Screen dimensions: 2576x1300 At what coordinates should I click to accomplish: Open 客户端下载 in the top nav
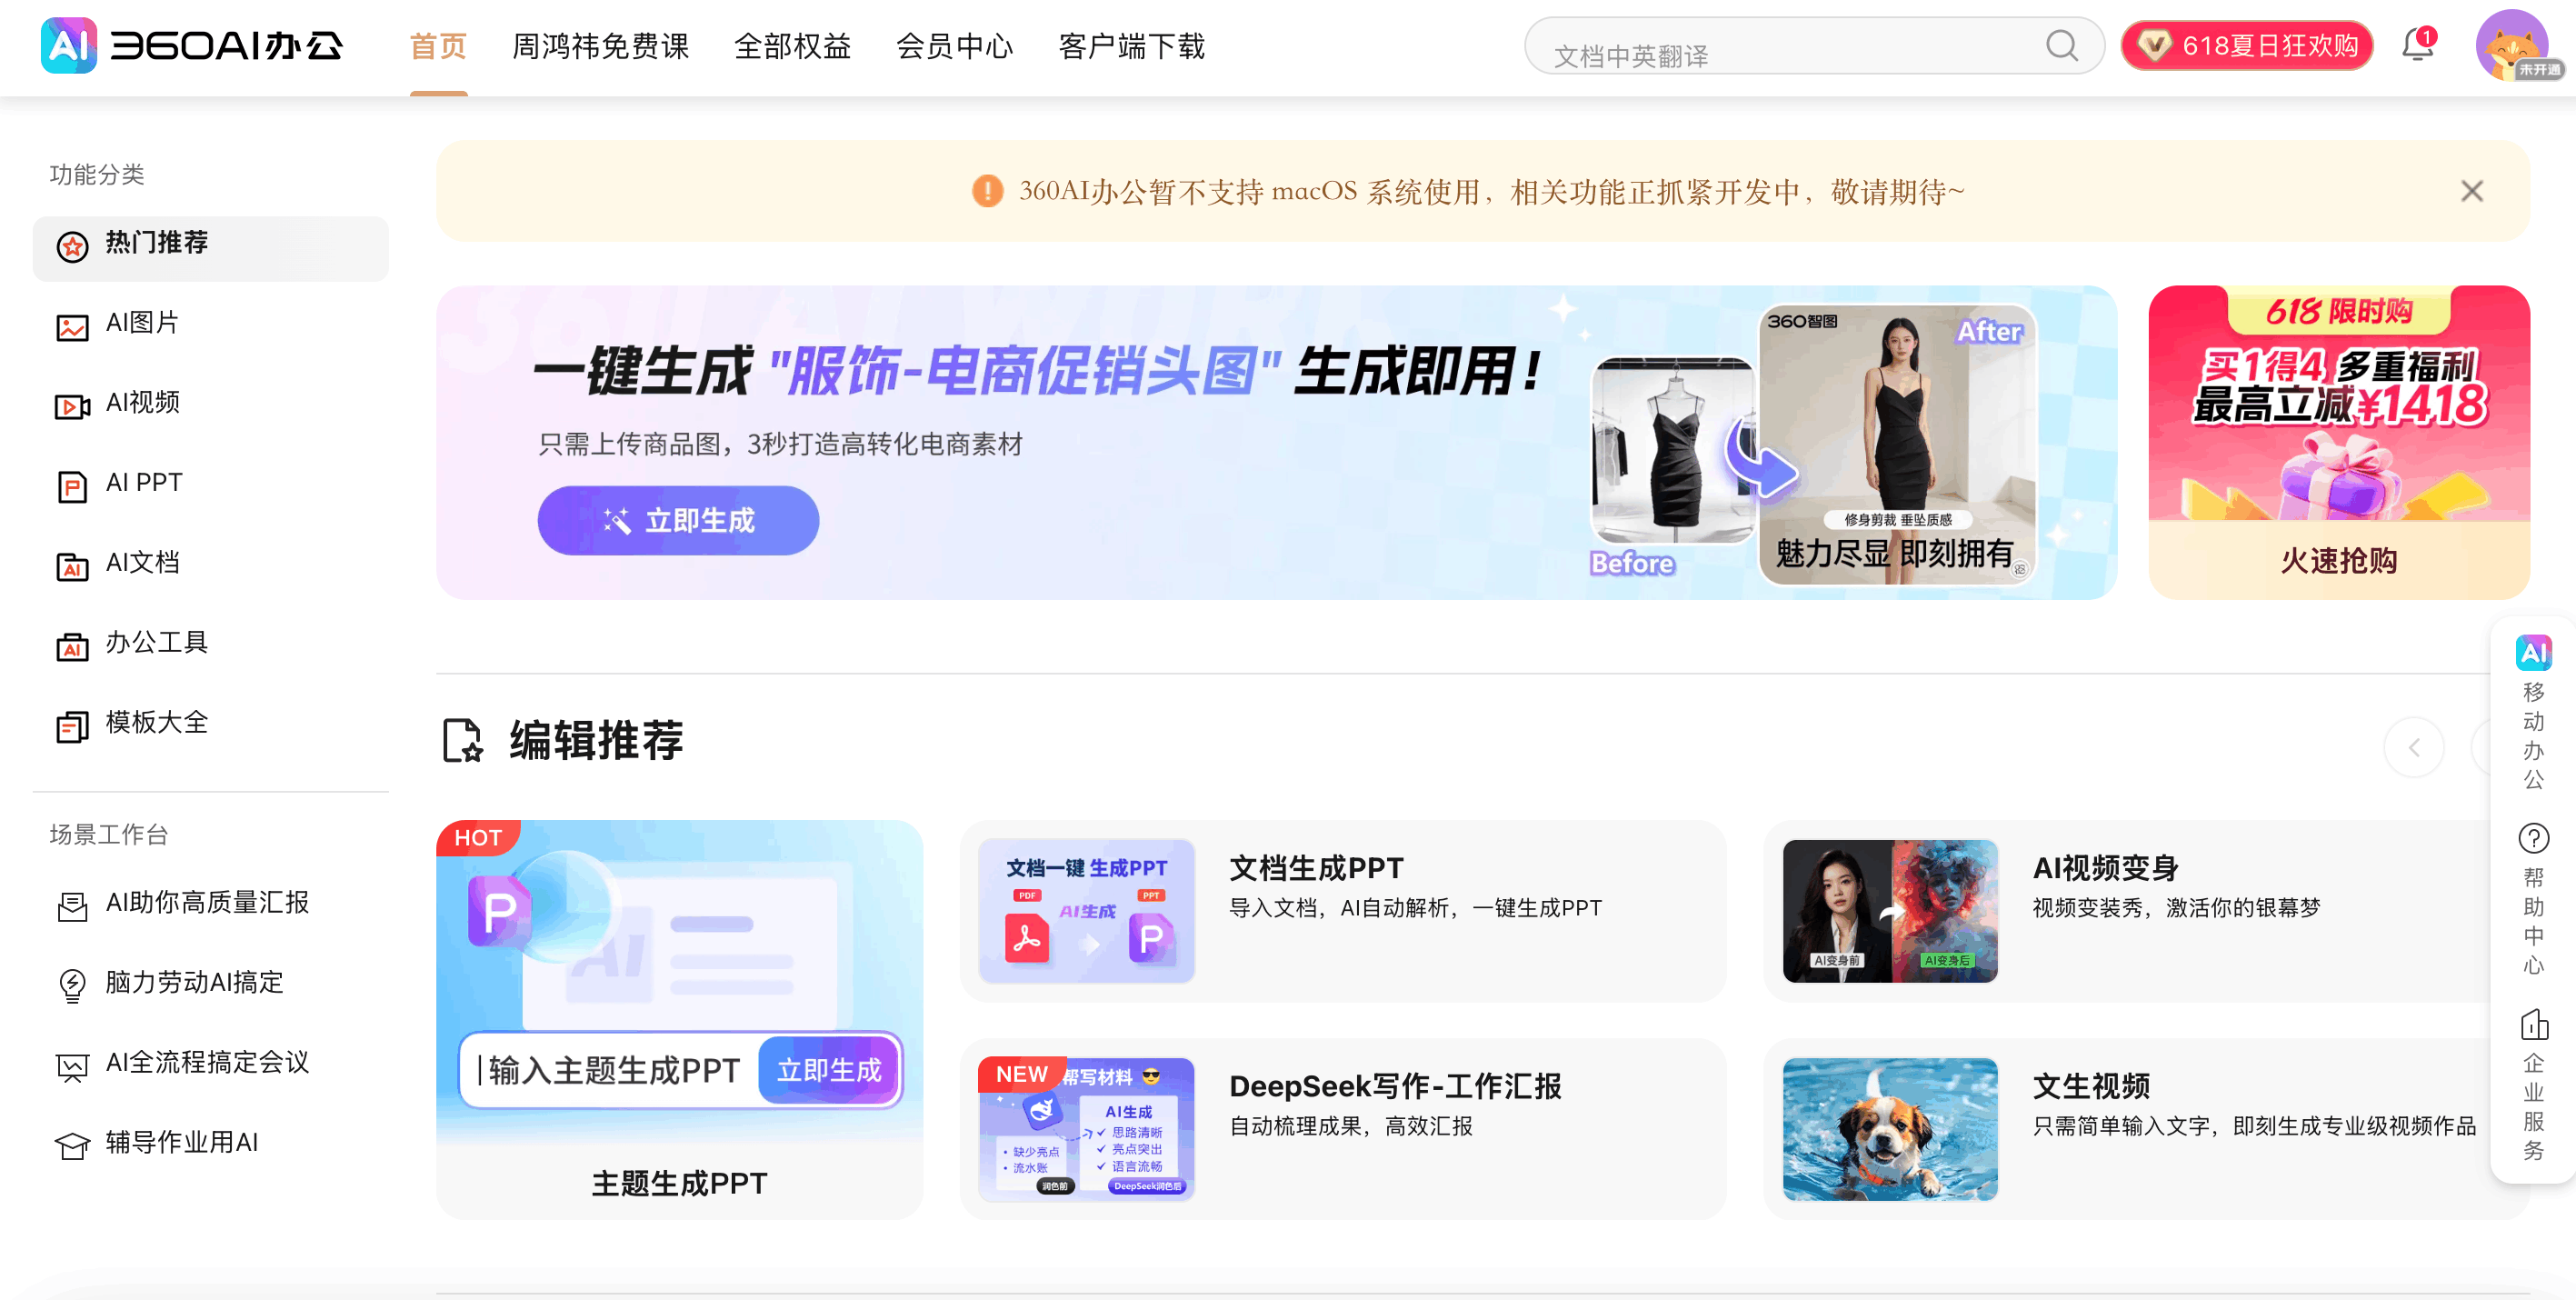pos(1131,46)
